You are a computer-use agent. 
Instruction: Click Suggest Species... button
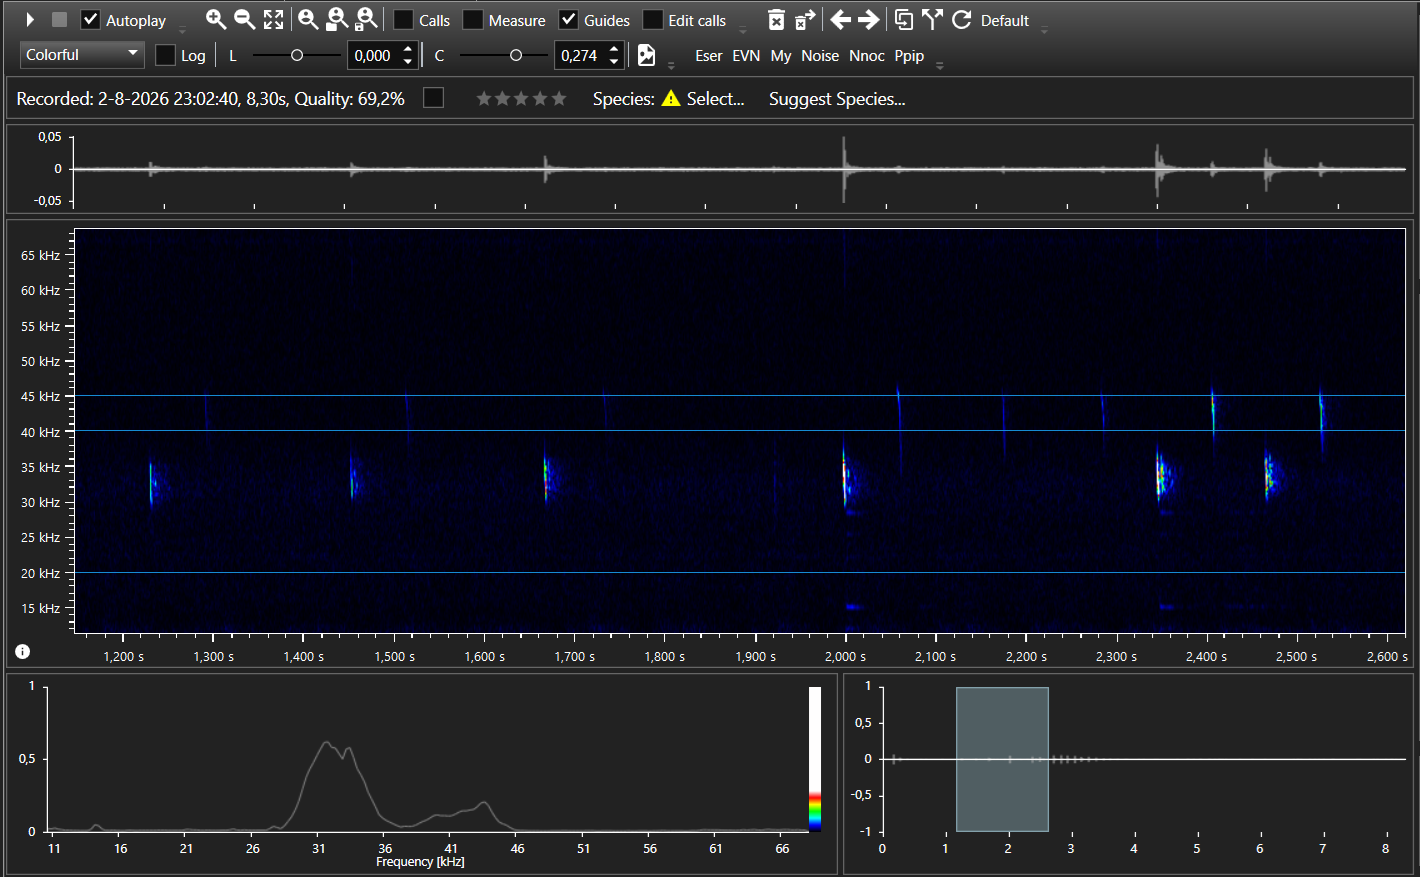click(837, 98)
